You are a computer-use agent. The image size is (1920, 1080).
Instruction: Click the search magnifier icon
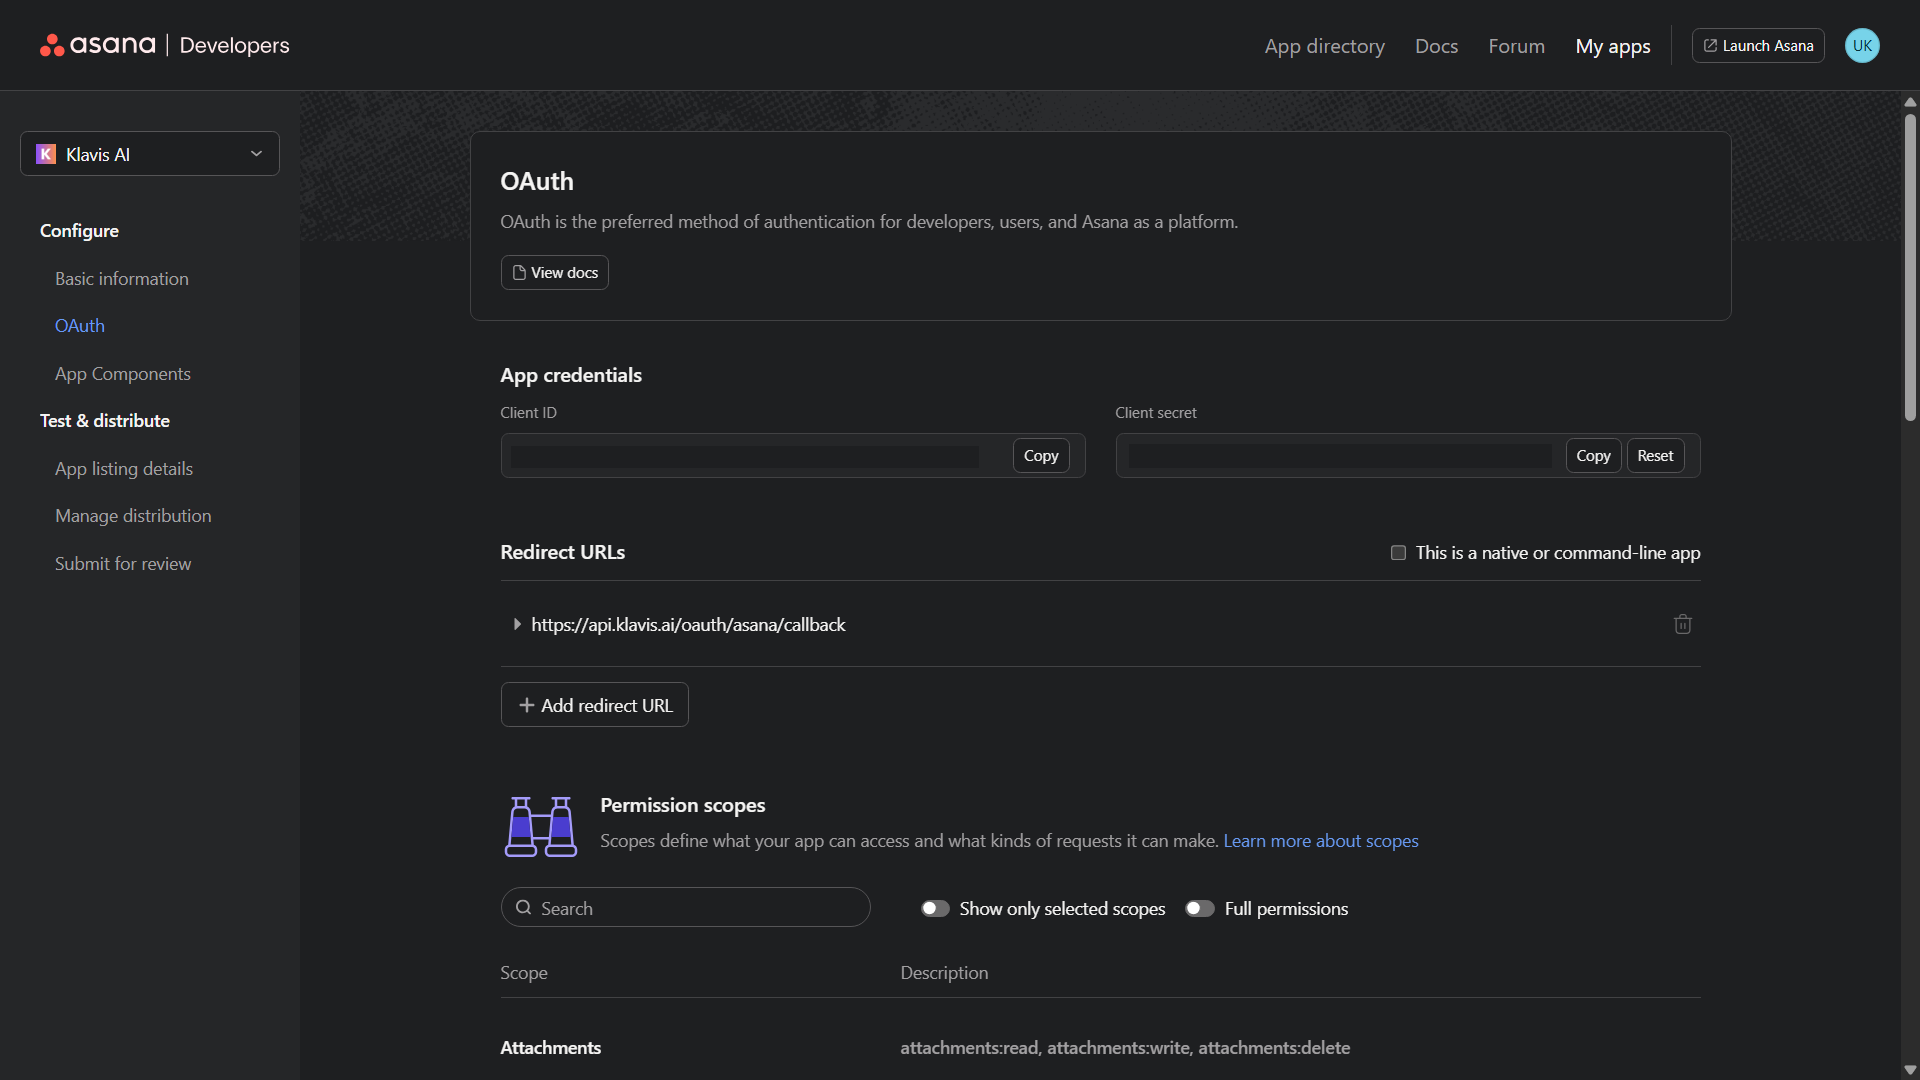[523, 908]
